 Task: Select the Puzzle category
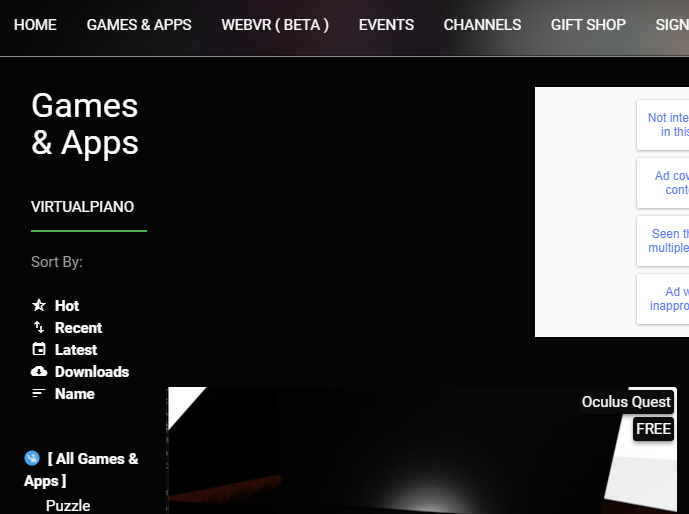(x=68, y=506)
